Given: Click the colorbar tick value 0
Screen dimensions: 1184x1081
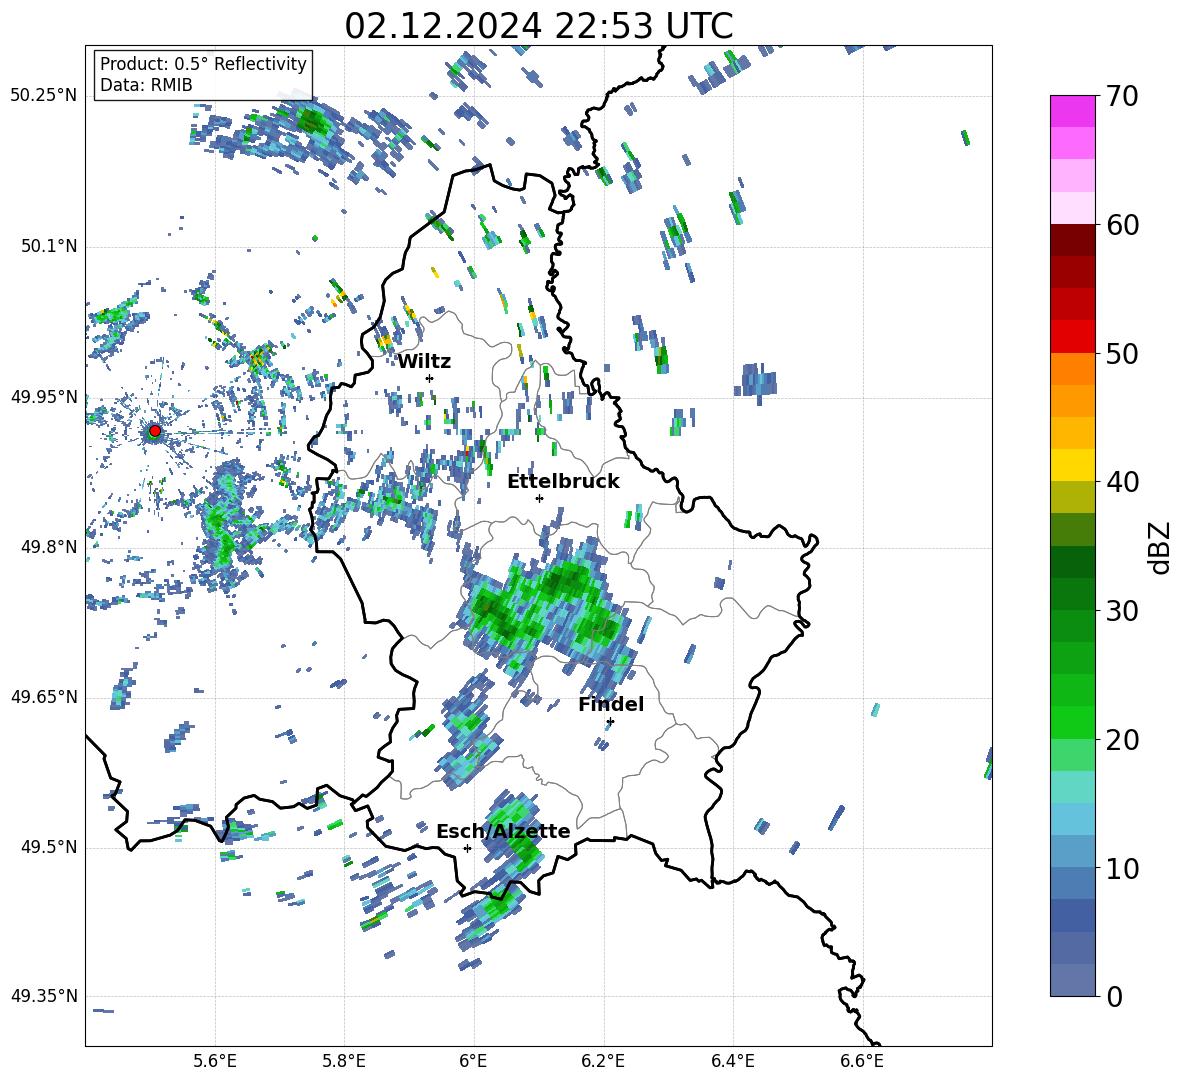Looking at the screenshot, I should point(1115,996).
